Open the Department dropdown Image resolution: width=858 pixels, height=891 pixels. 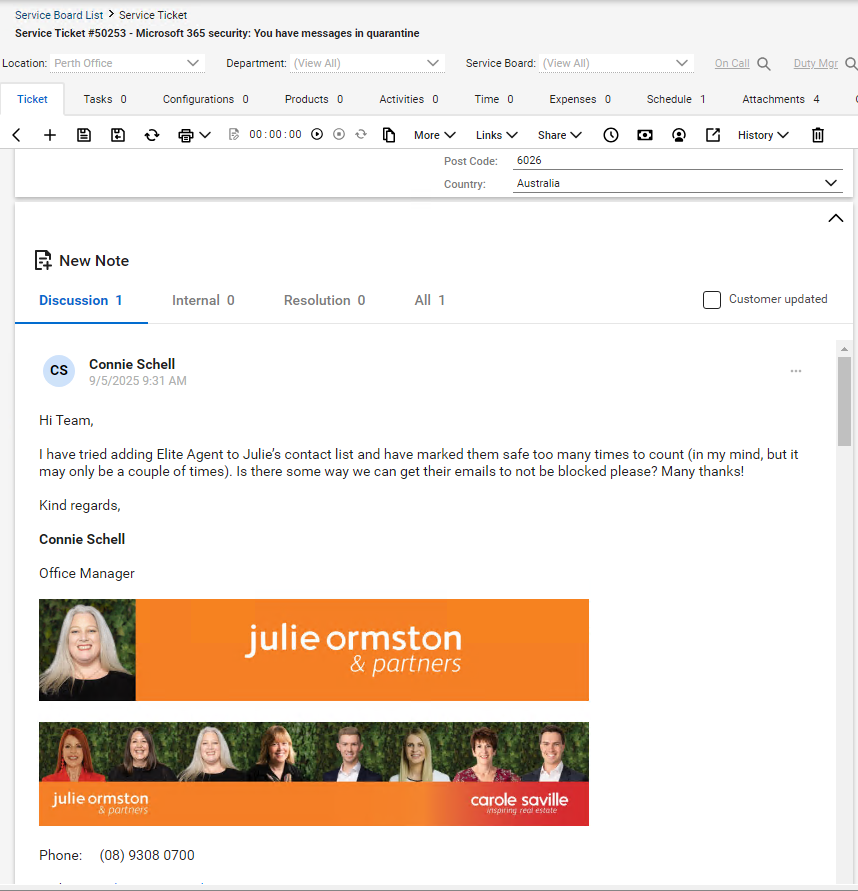(x=367, y=63)
